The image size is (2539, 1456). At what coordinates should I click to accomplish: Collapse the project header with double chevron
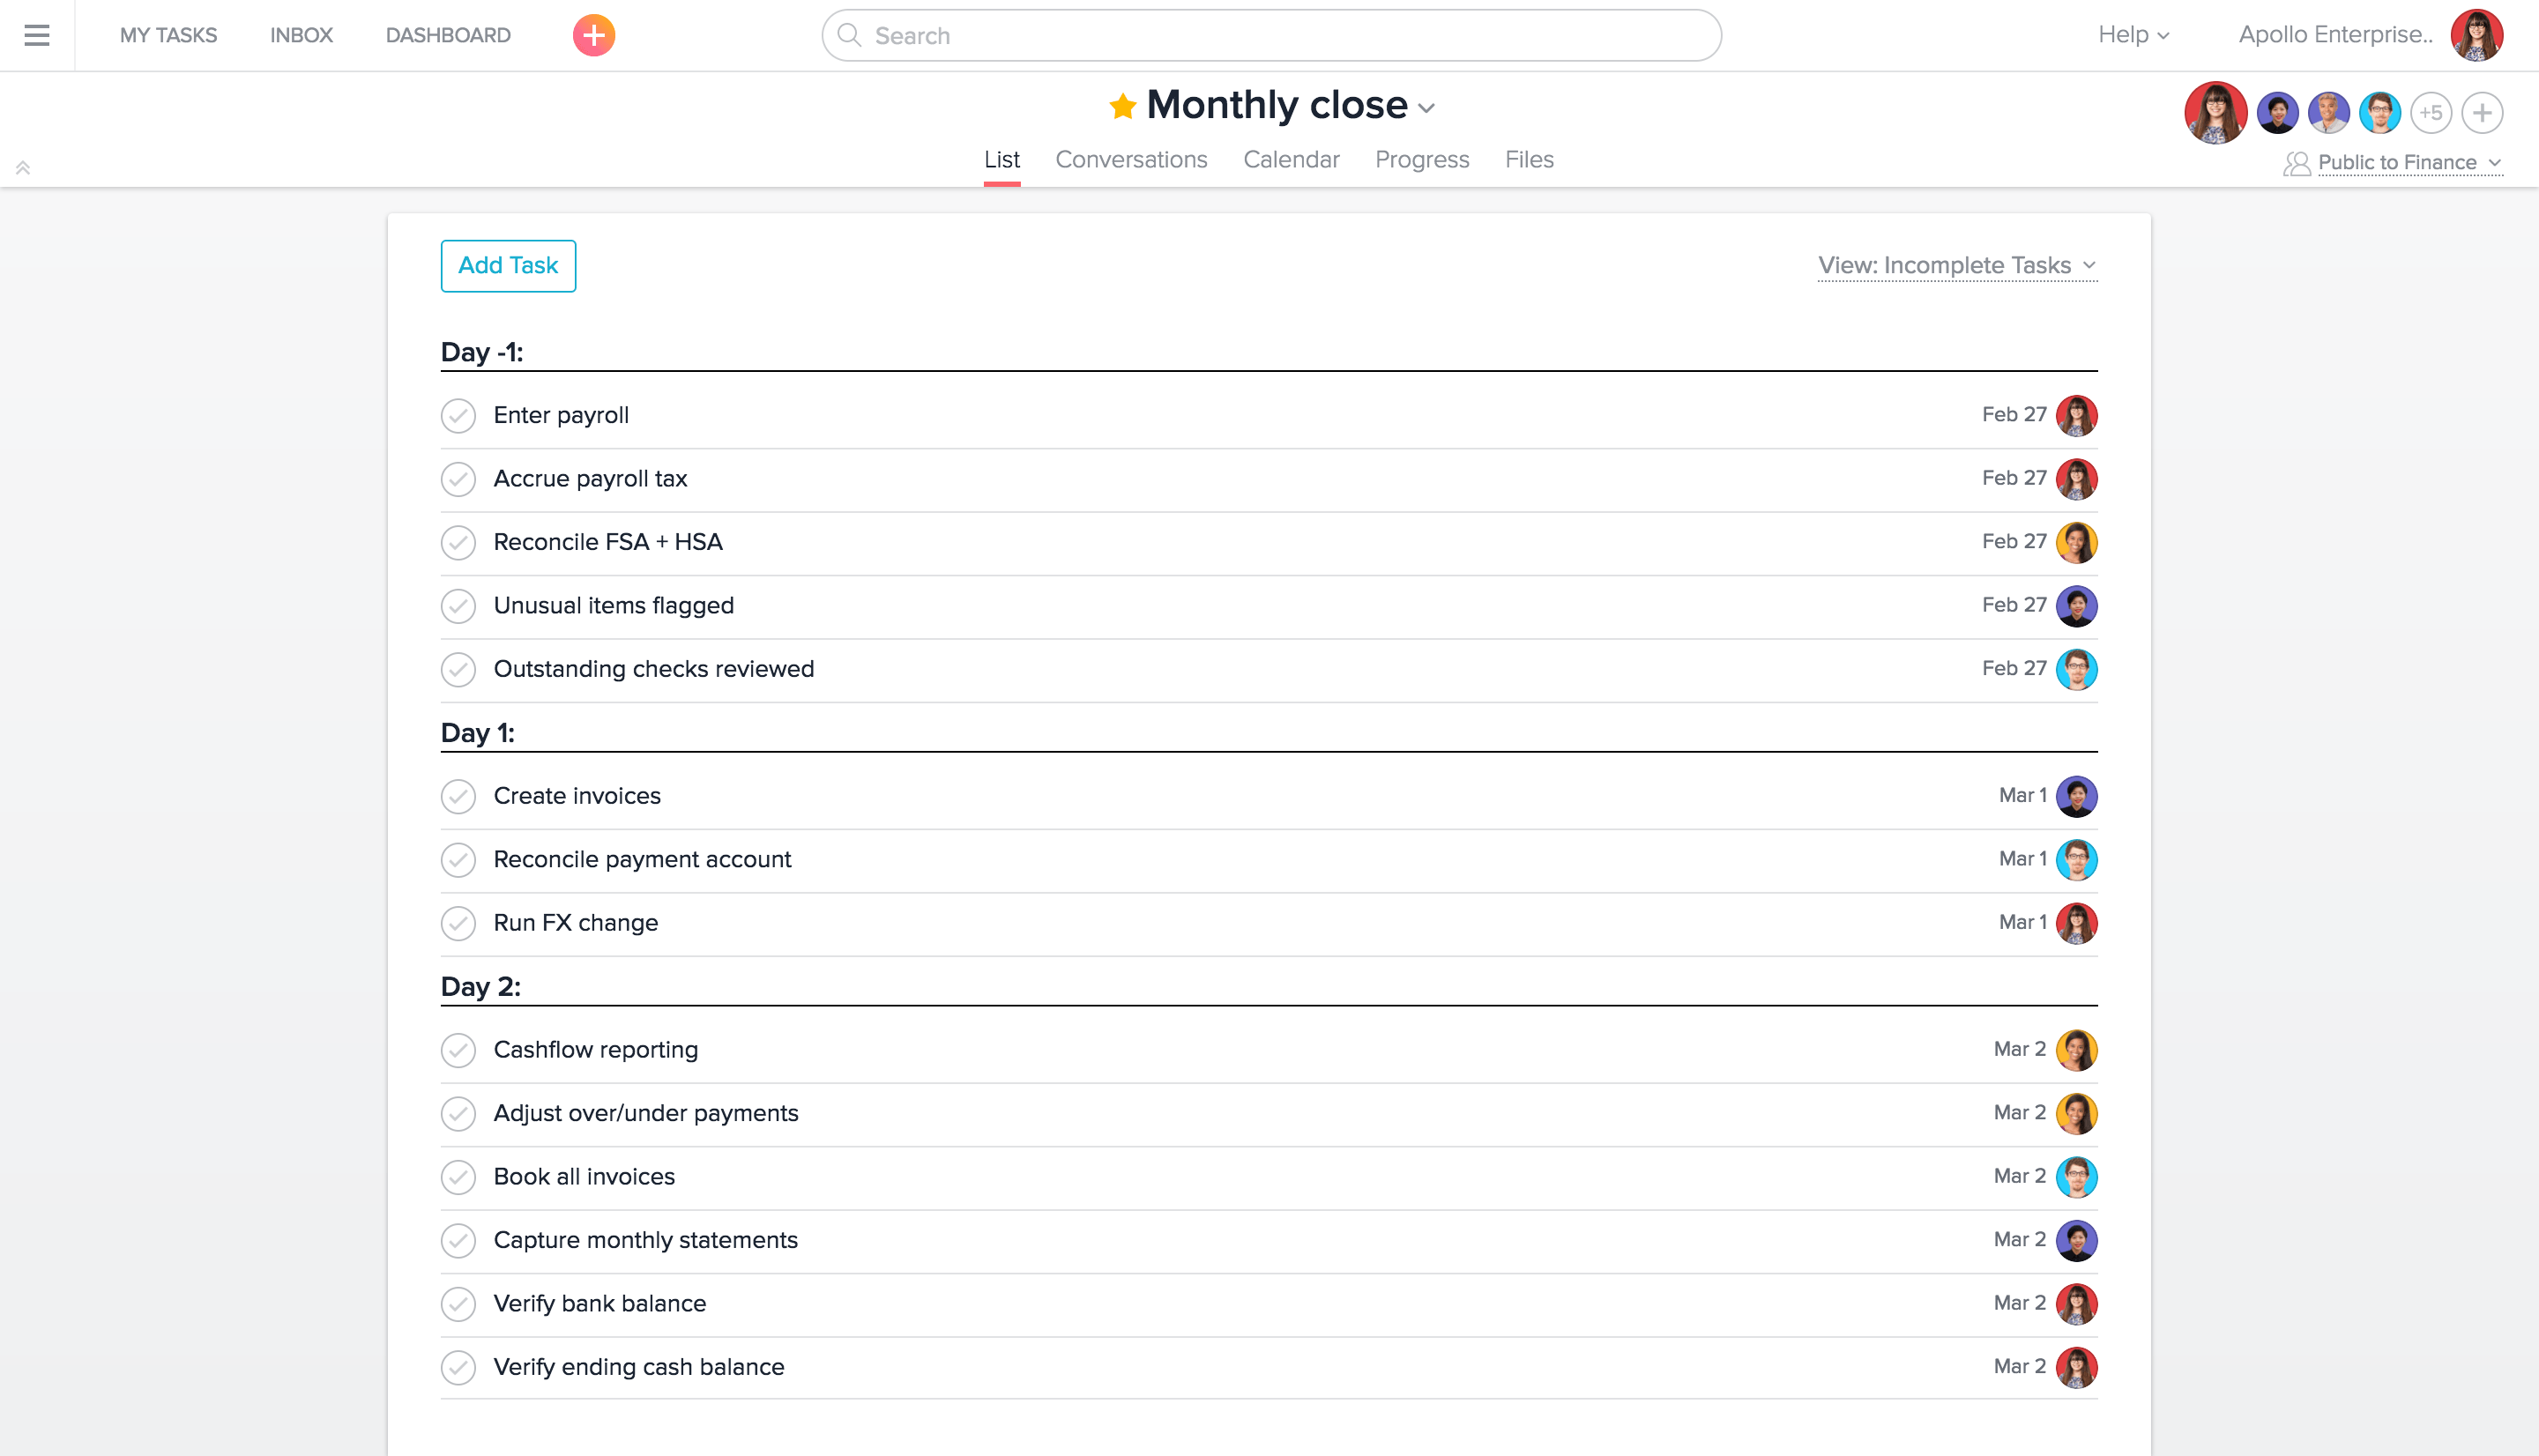pos(23,168)
